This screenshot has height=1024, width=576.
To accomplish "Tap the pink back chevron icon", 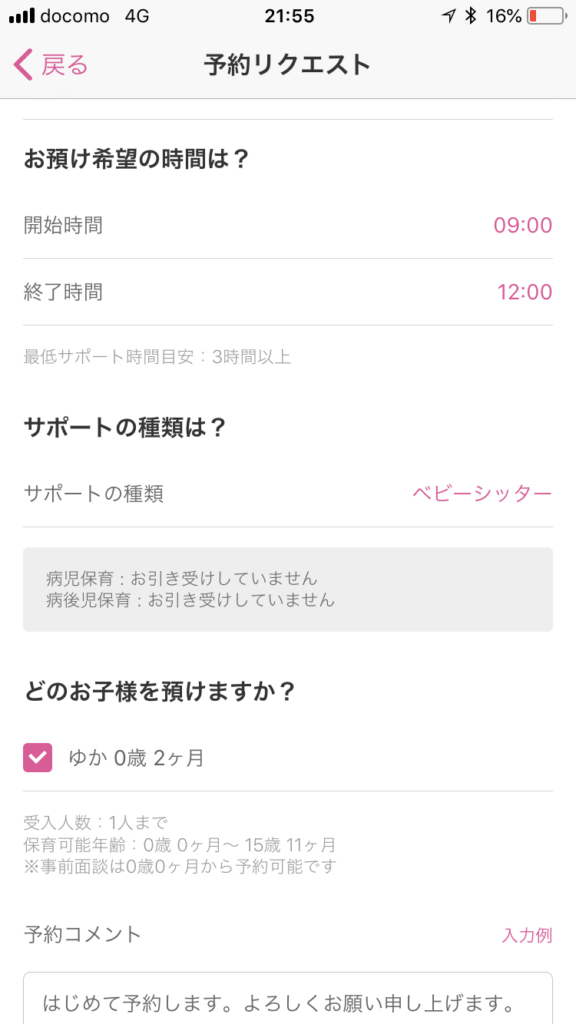I will pyautogui.click(x=23, y=65).
